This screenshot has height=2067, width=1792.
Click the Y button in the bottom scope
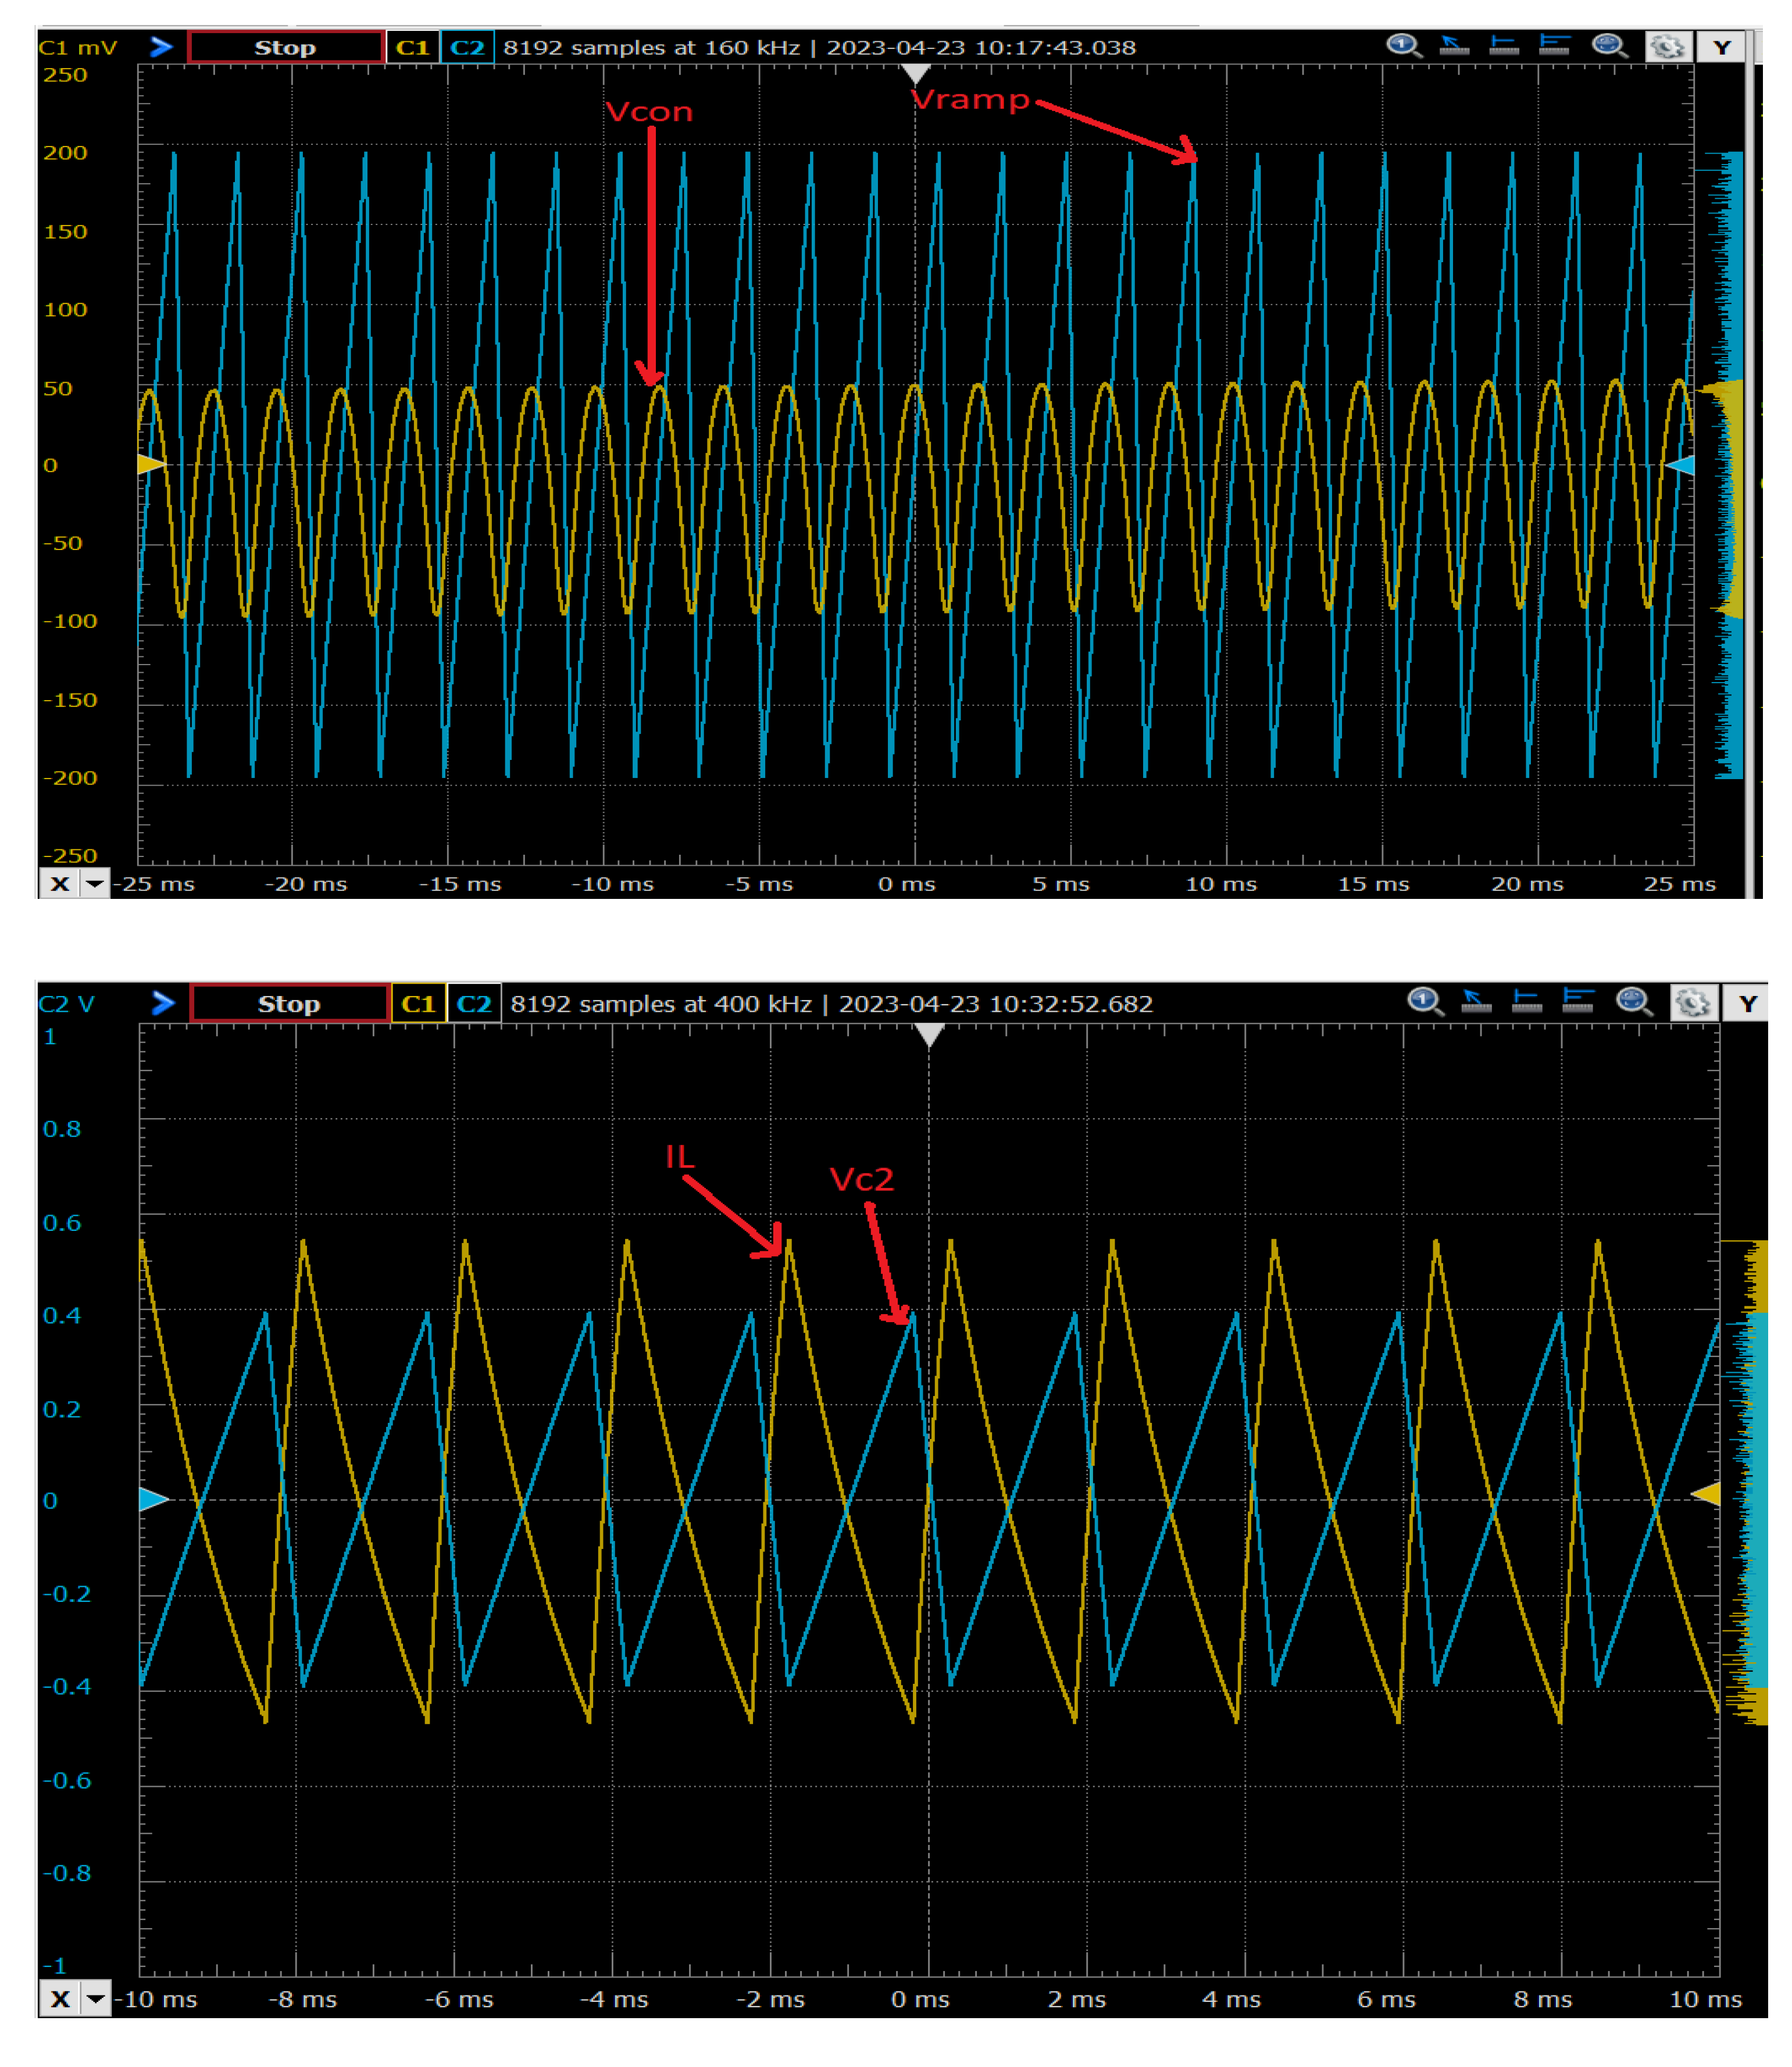click(x=1747, y=1003)
